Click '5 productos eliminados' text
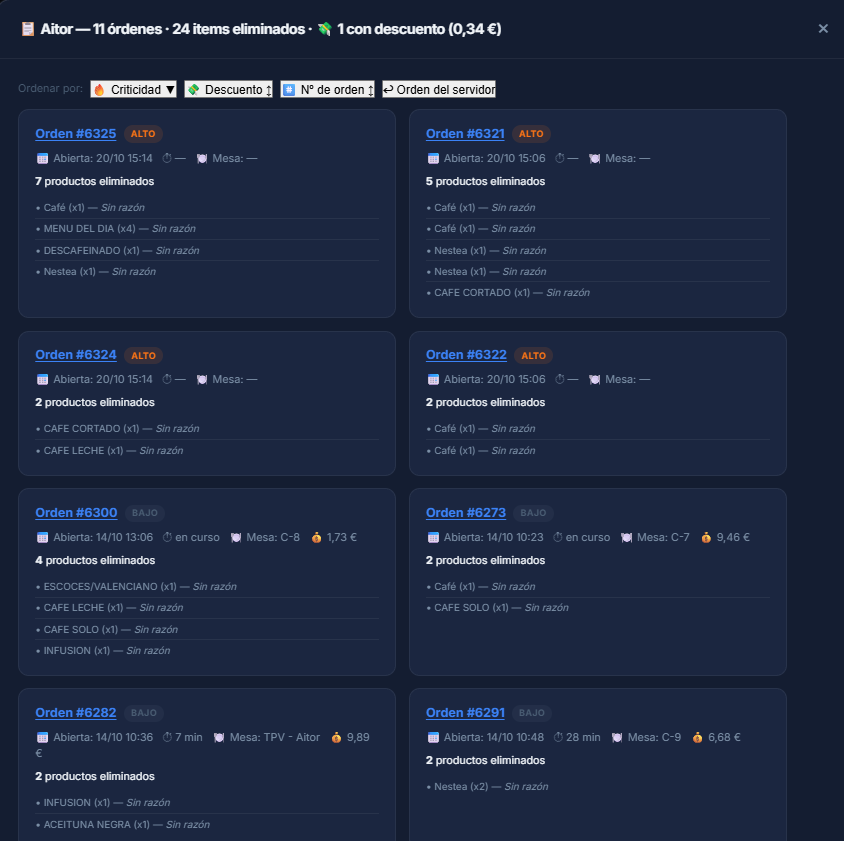 pyautogui.click(x=486, y=181)
